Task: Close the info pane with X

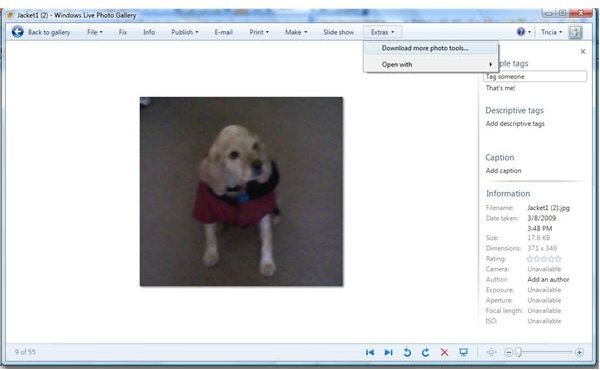Action: [583, 51]
